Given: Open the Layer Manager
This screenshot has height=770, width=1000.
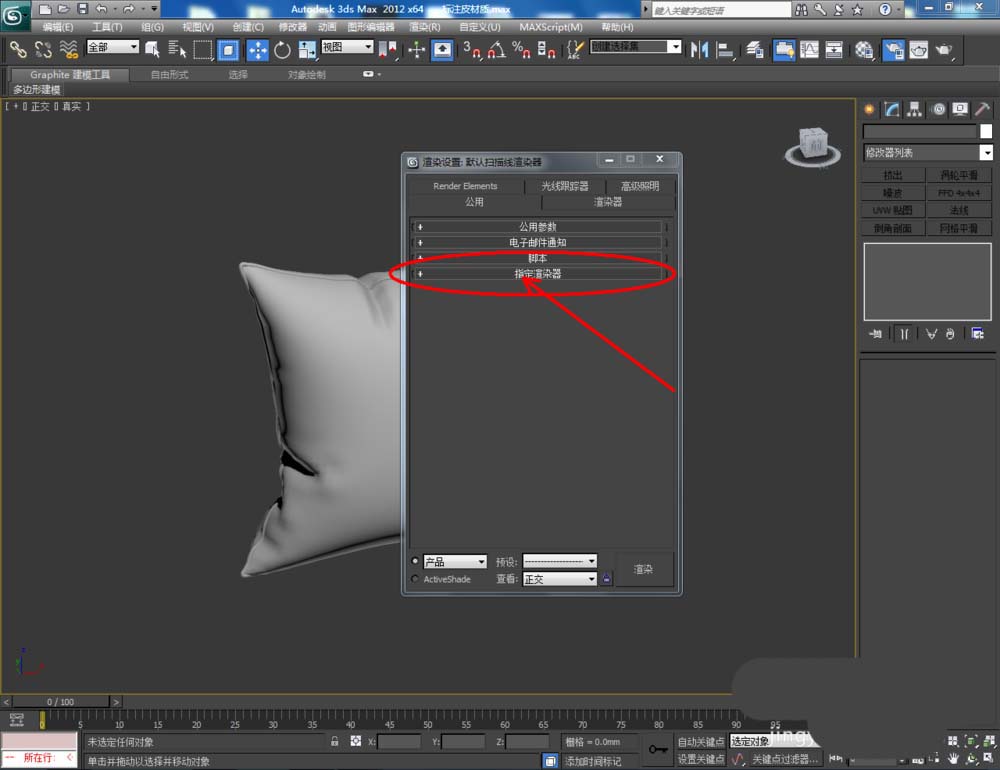Looking at the screenshot, I should coord(755,50).
